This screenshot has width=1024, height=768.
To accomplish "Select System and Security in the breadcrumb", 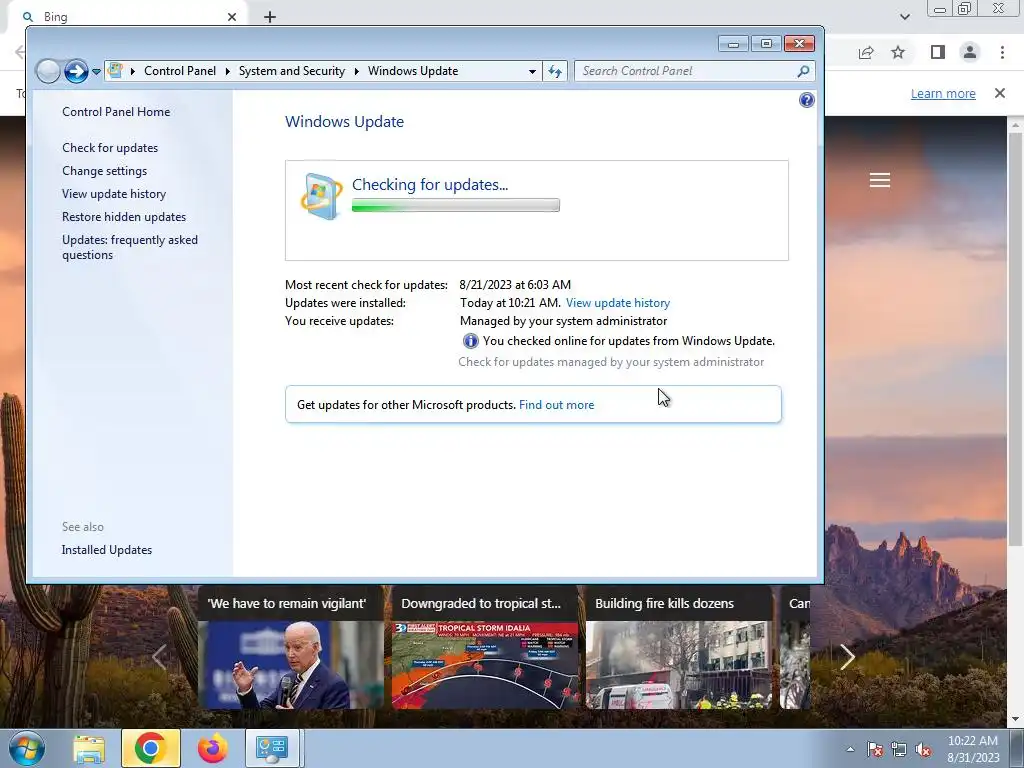I will point(291,71).
